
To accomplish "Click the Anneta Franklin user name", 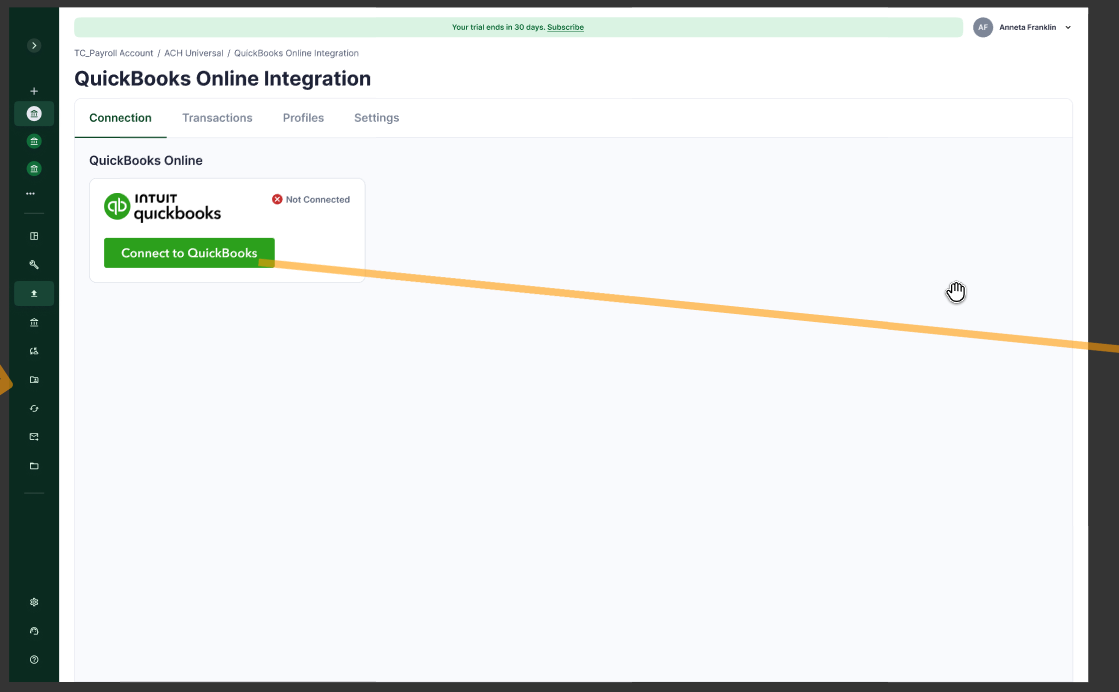I will [x=1028, y=27].
